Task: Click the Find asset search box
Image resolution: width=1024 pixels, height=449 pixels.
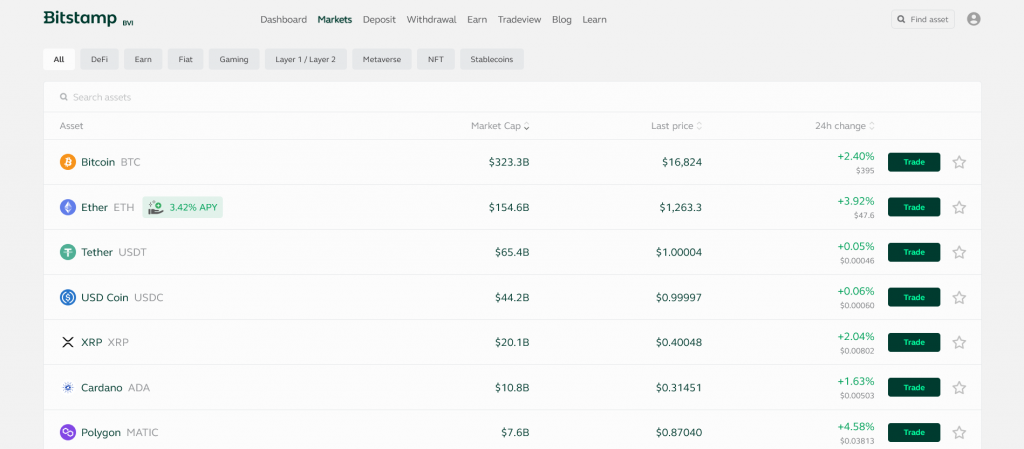Action: pos(923,20)
